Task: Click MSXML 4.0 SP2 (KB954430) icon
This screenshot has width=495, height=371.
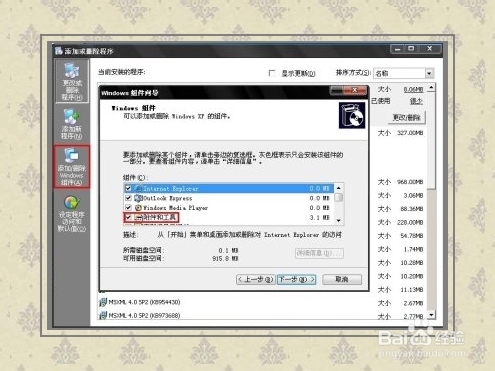Action: tap(103, 302)
